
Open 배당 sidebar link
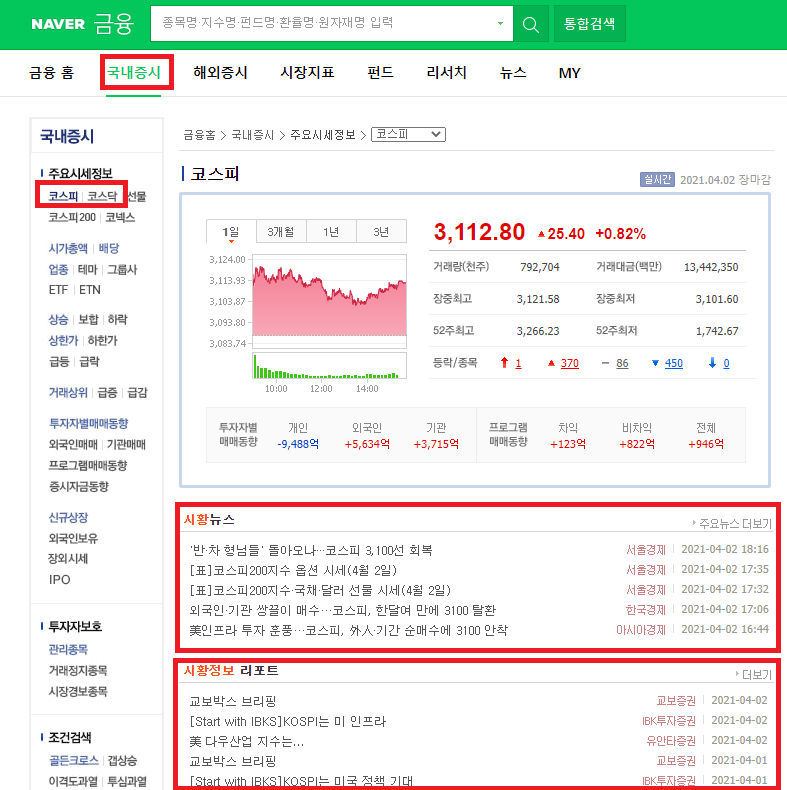109,248
